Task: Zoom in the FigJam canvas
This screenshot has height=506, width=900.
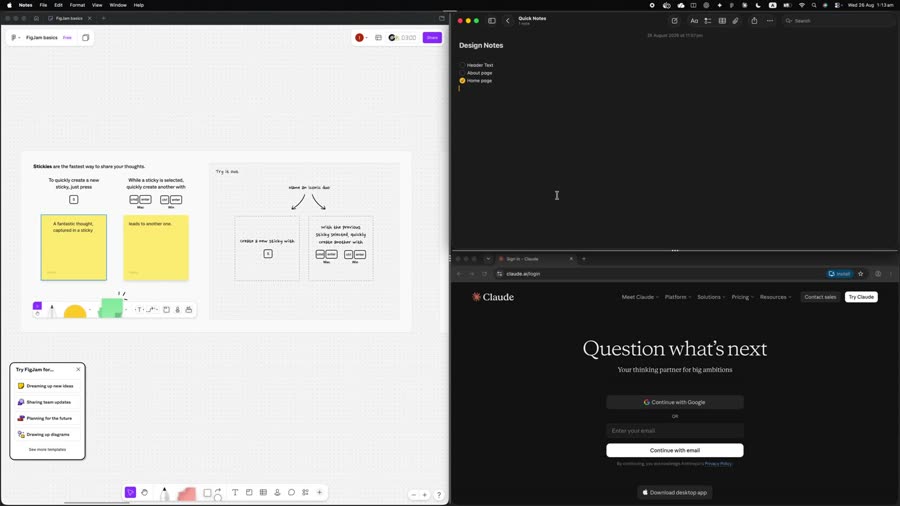Action: 425,495
